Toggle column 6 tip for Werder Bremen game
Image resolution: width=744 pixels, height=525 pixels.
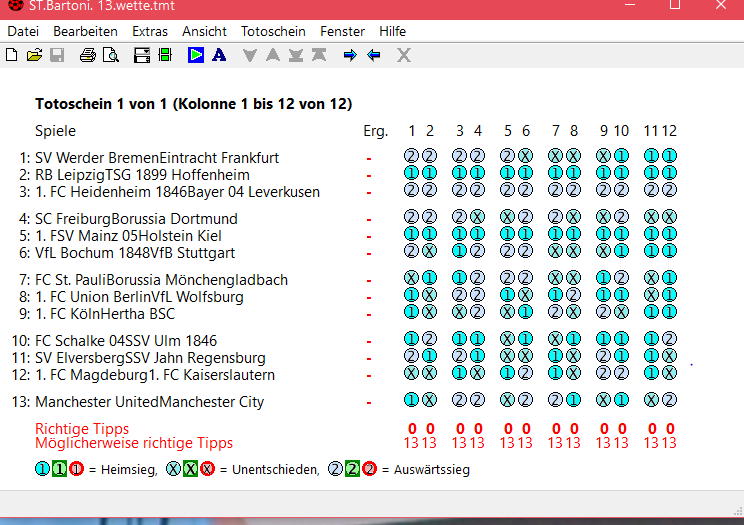point(525,156)
